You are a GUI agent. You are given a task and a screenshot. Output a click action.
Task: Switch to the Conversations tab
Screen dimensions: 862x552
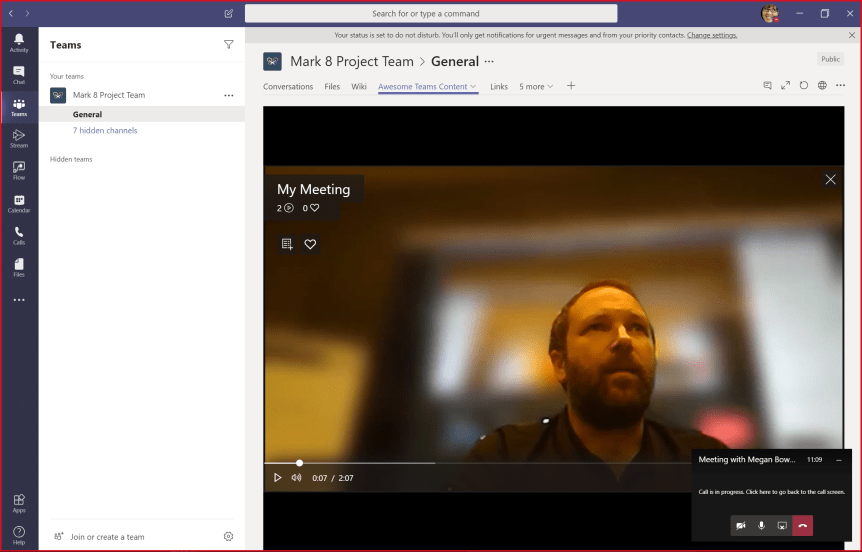(x=288, y=87)
